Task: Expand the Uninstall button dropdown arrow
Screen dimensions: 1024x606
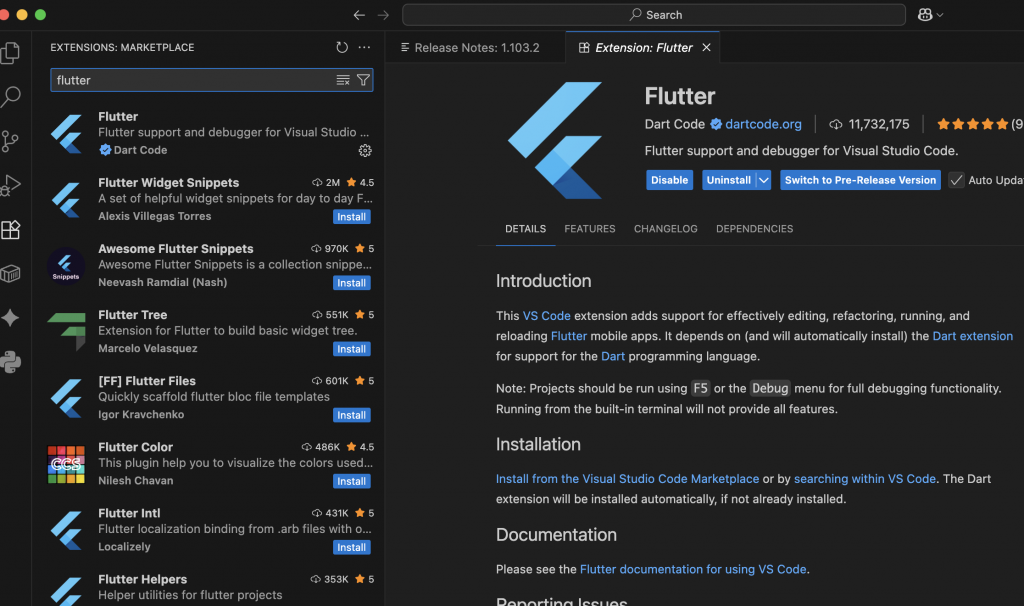Action: point(763,180)
